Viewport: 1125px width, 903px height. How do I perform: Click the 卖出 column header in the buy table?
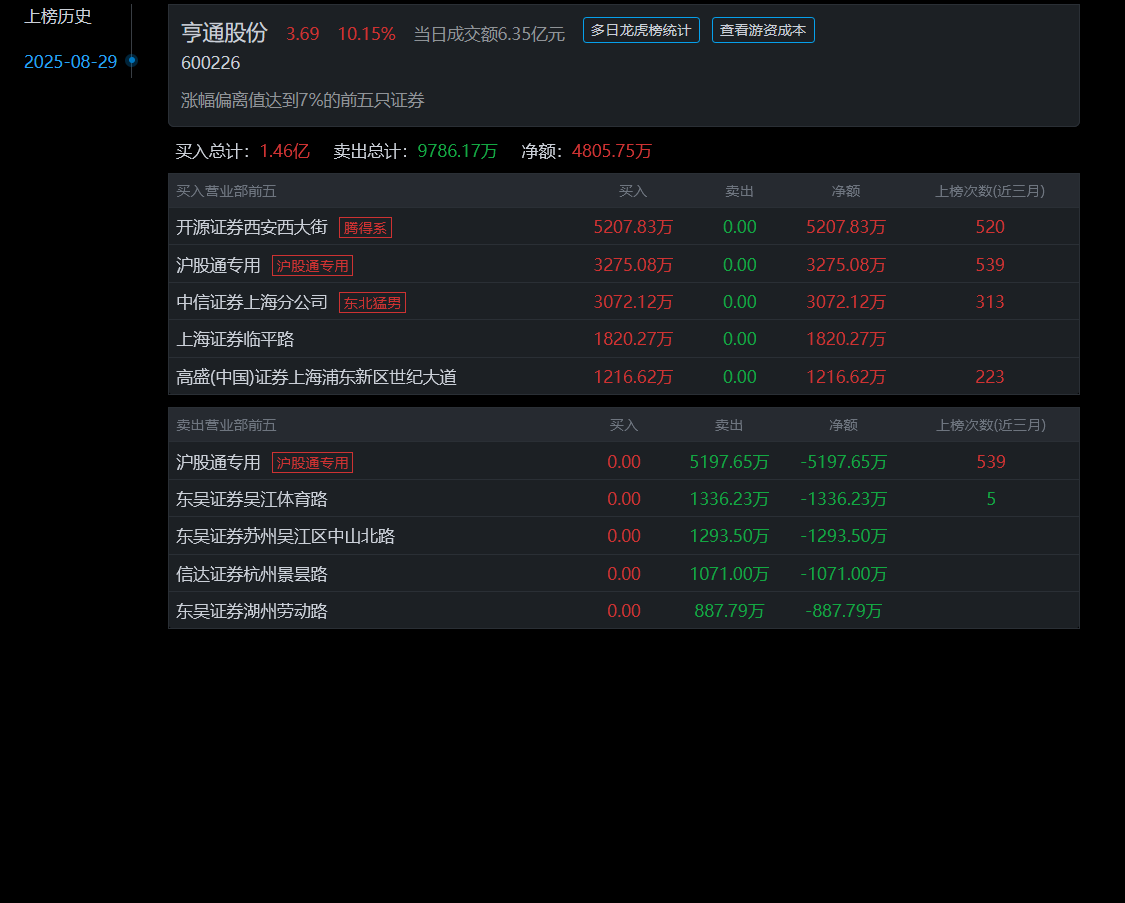[739, 192]
